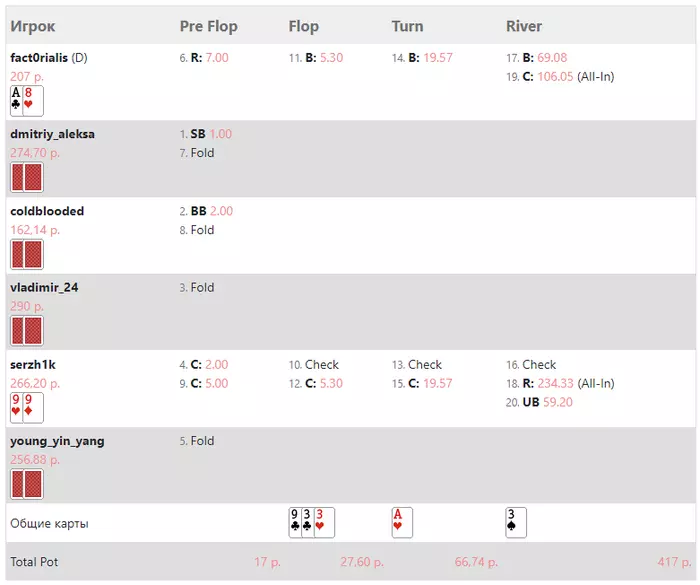The height and width of the screenshot is (585, 700).
Task: Select the Turn column header
Action: [x=407, y=26]
